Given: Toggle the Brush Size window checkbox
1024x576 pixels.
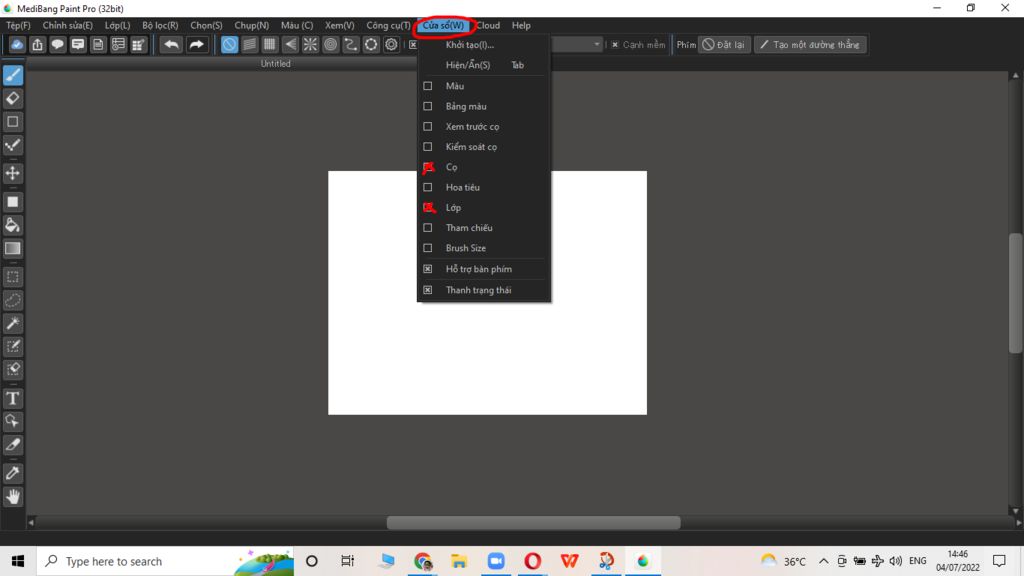Looking at the screenshot, I should (x=428, y=248).
